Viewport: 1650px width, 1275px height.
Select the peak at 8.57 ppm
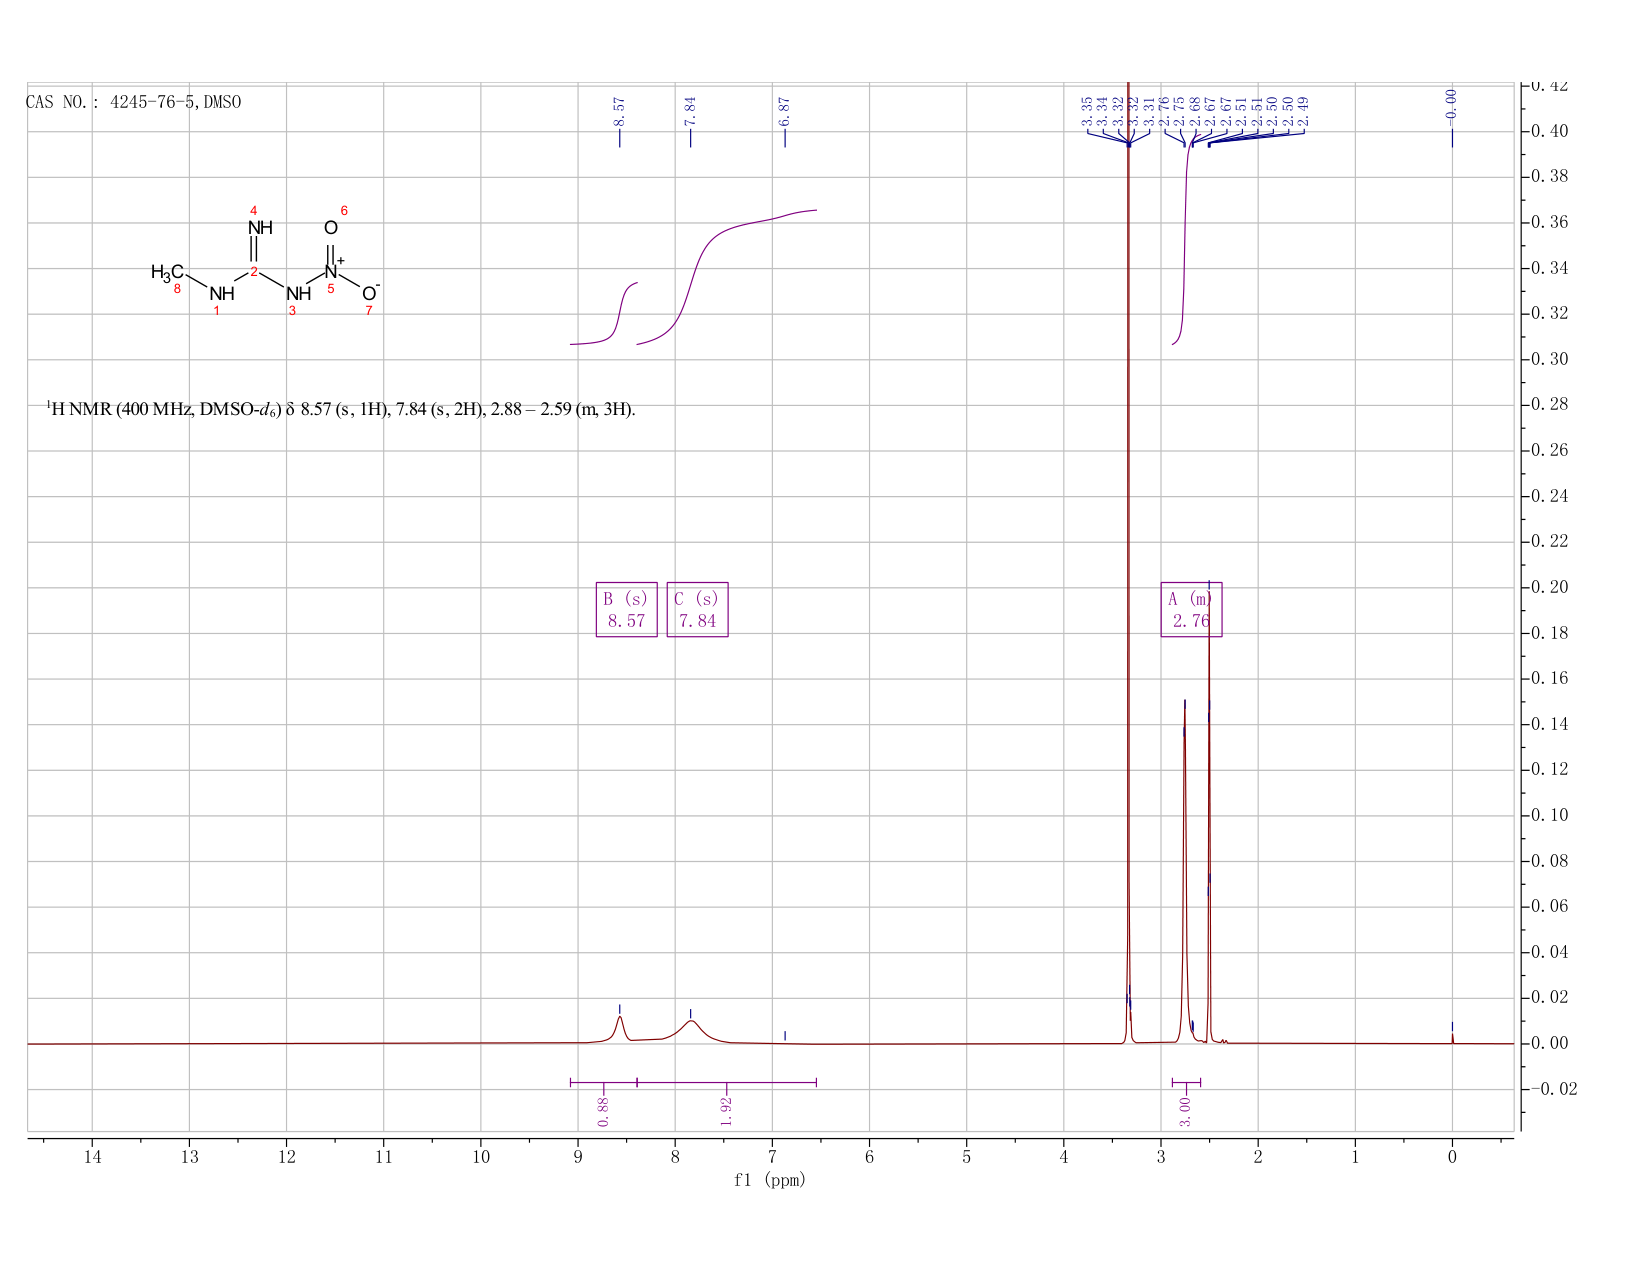tap(620, 1028)
